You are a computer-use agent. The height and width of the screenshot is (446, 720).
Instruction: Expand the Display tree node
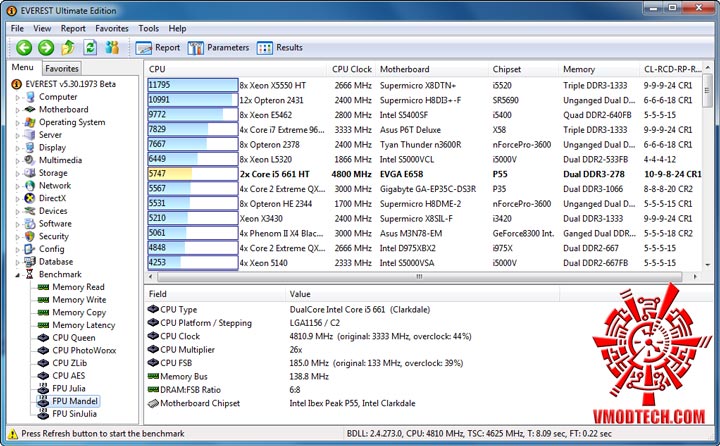click(x=18, y=148)
